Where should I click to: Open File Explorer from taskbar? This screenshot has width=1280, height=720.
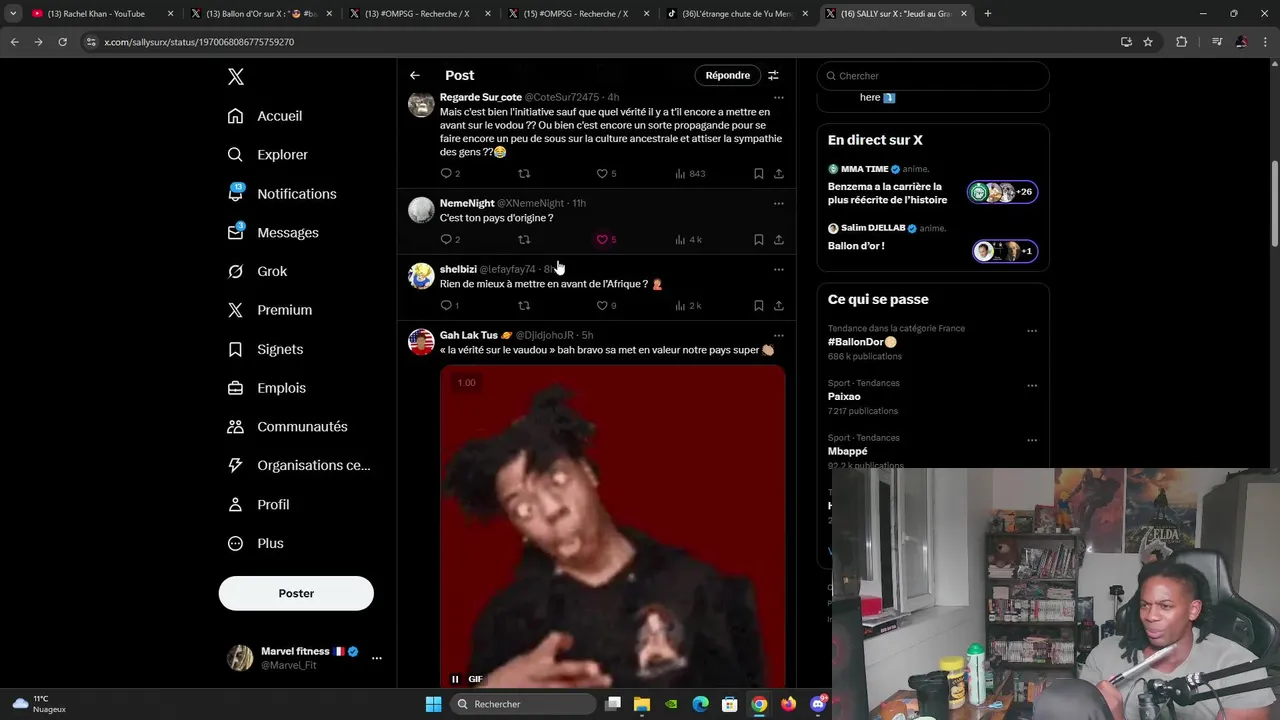(642, 704)
